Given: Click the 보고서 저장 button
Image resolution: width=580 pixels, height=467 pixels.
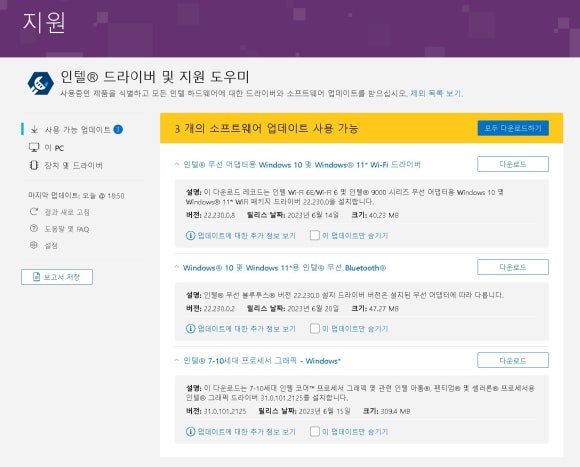Looking at the screenshot, I should [57, 277].
